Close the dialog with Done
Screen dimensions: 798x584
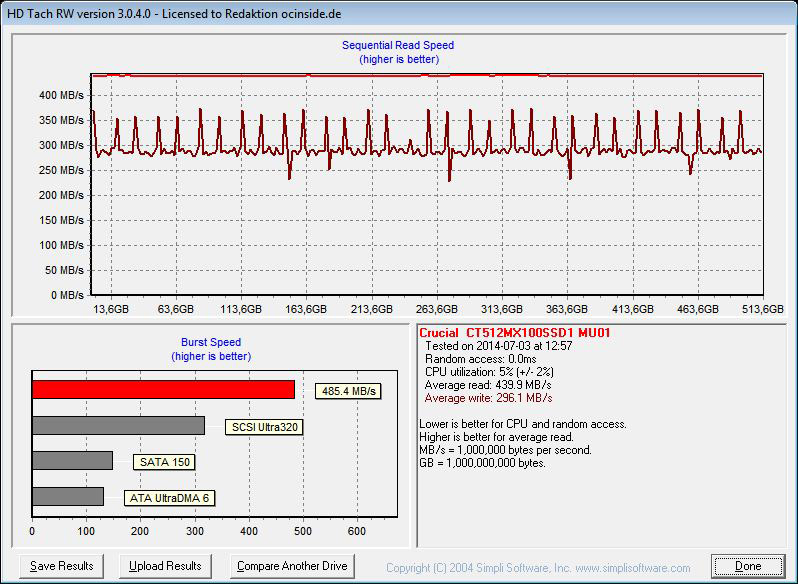748,566
